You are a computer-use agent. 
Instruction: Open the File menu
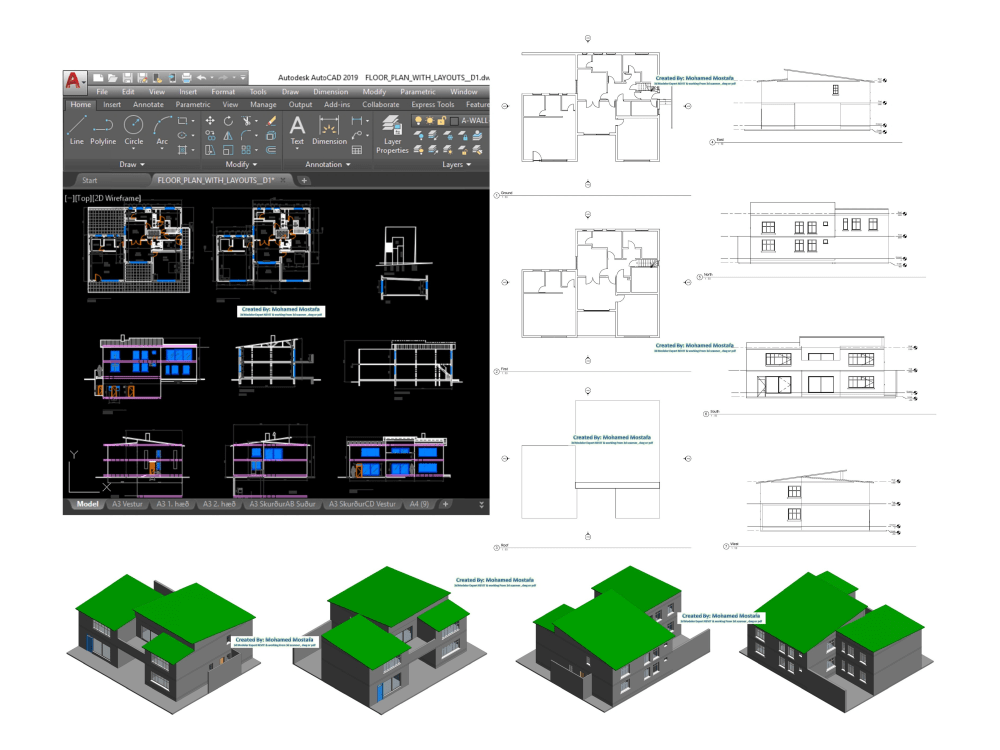tap(102, 92)
